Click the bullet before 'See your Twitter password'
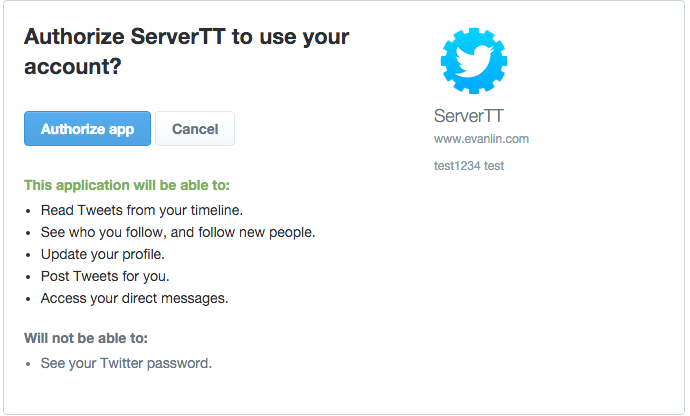Screen dimensions: 690x416 click(x=28, y=364)
